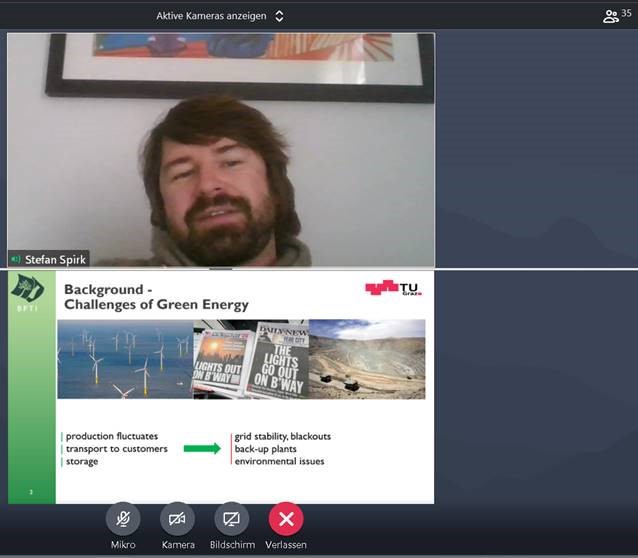638x558 pixels.
Task: Click the text 'grid stability, blackouts'
Action: 283,436
